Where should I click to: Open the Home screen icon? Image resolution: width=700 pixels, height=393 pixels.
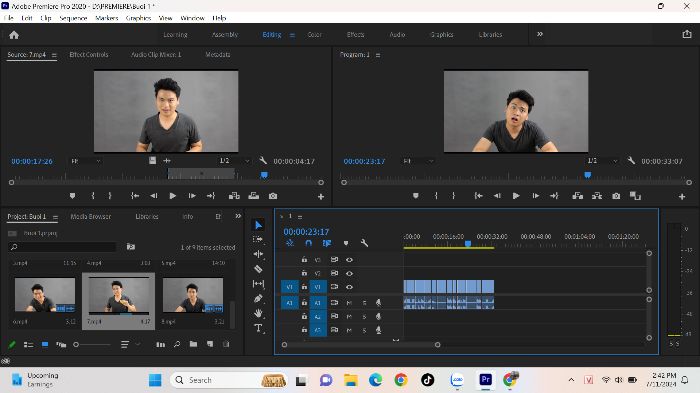[x=14, y=35]
